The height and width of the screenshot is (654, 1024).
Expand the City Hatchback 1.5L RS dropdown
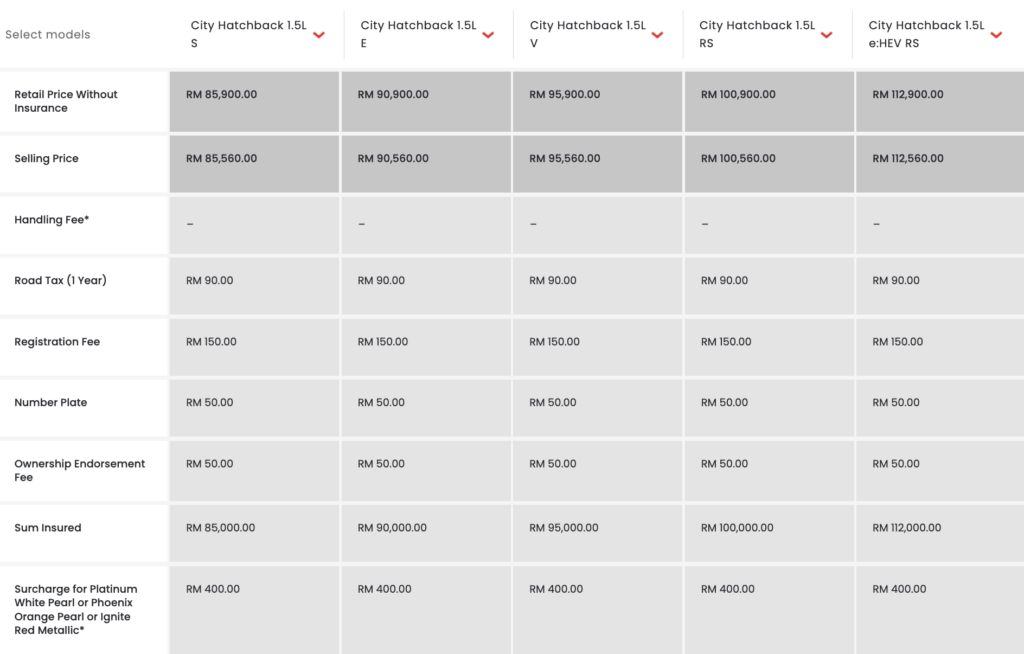pos(826,35)
